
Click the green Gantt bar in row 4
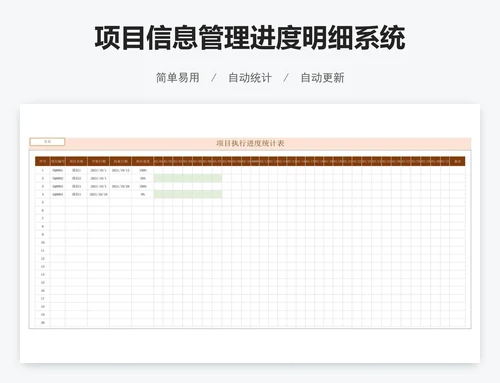pos(188,194)
